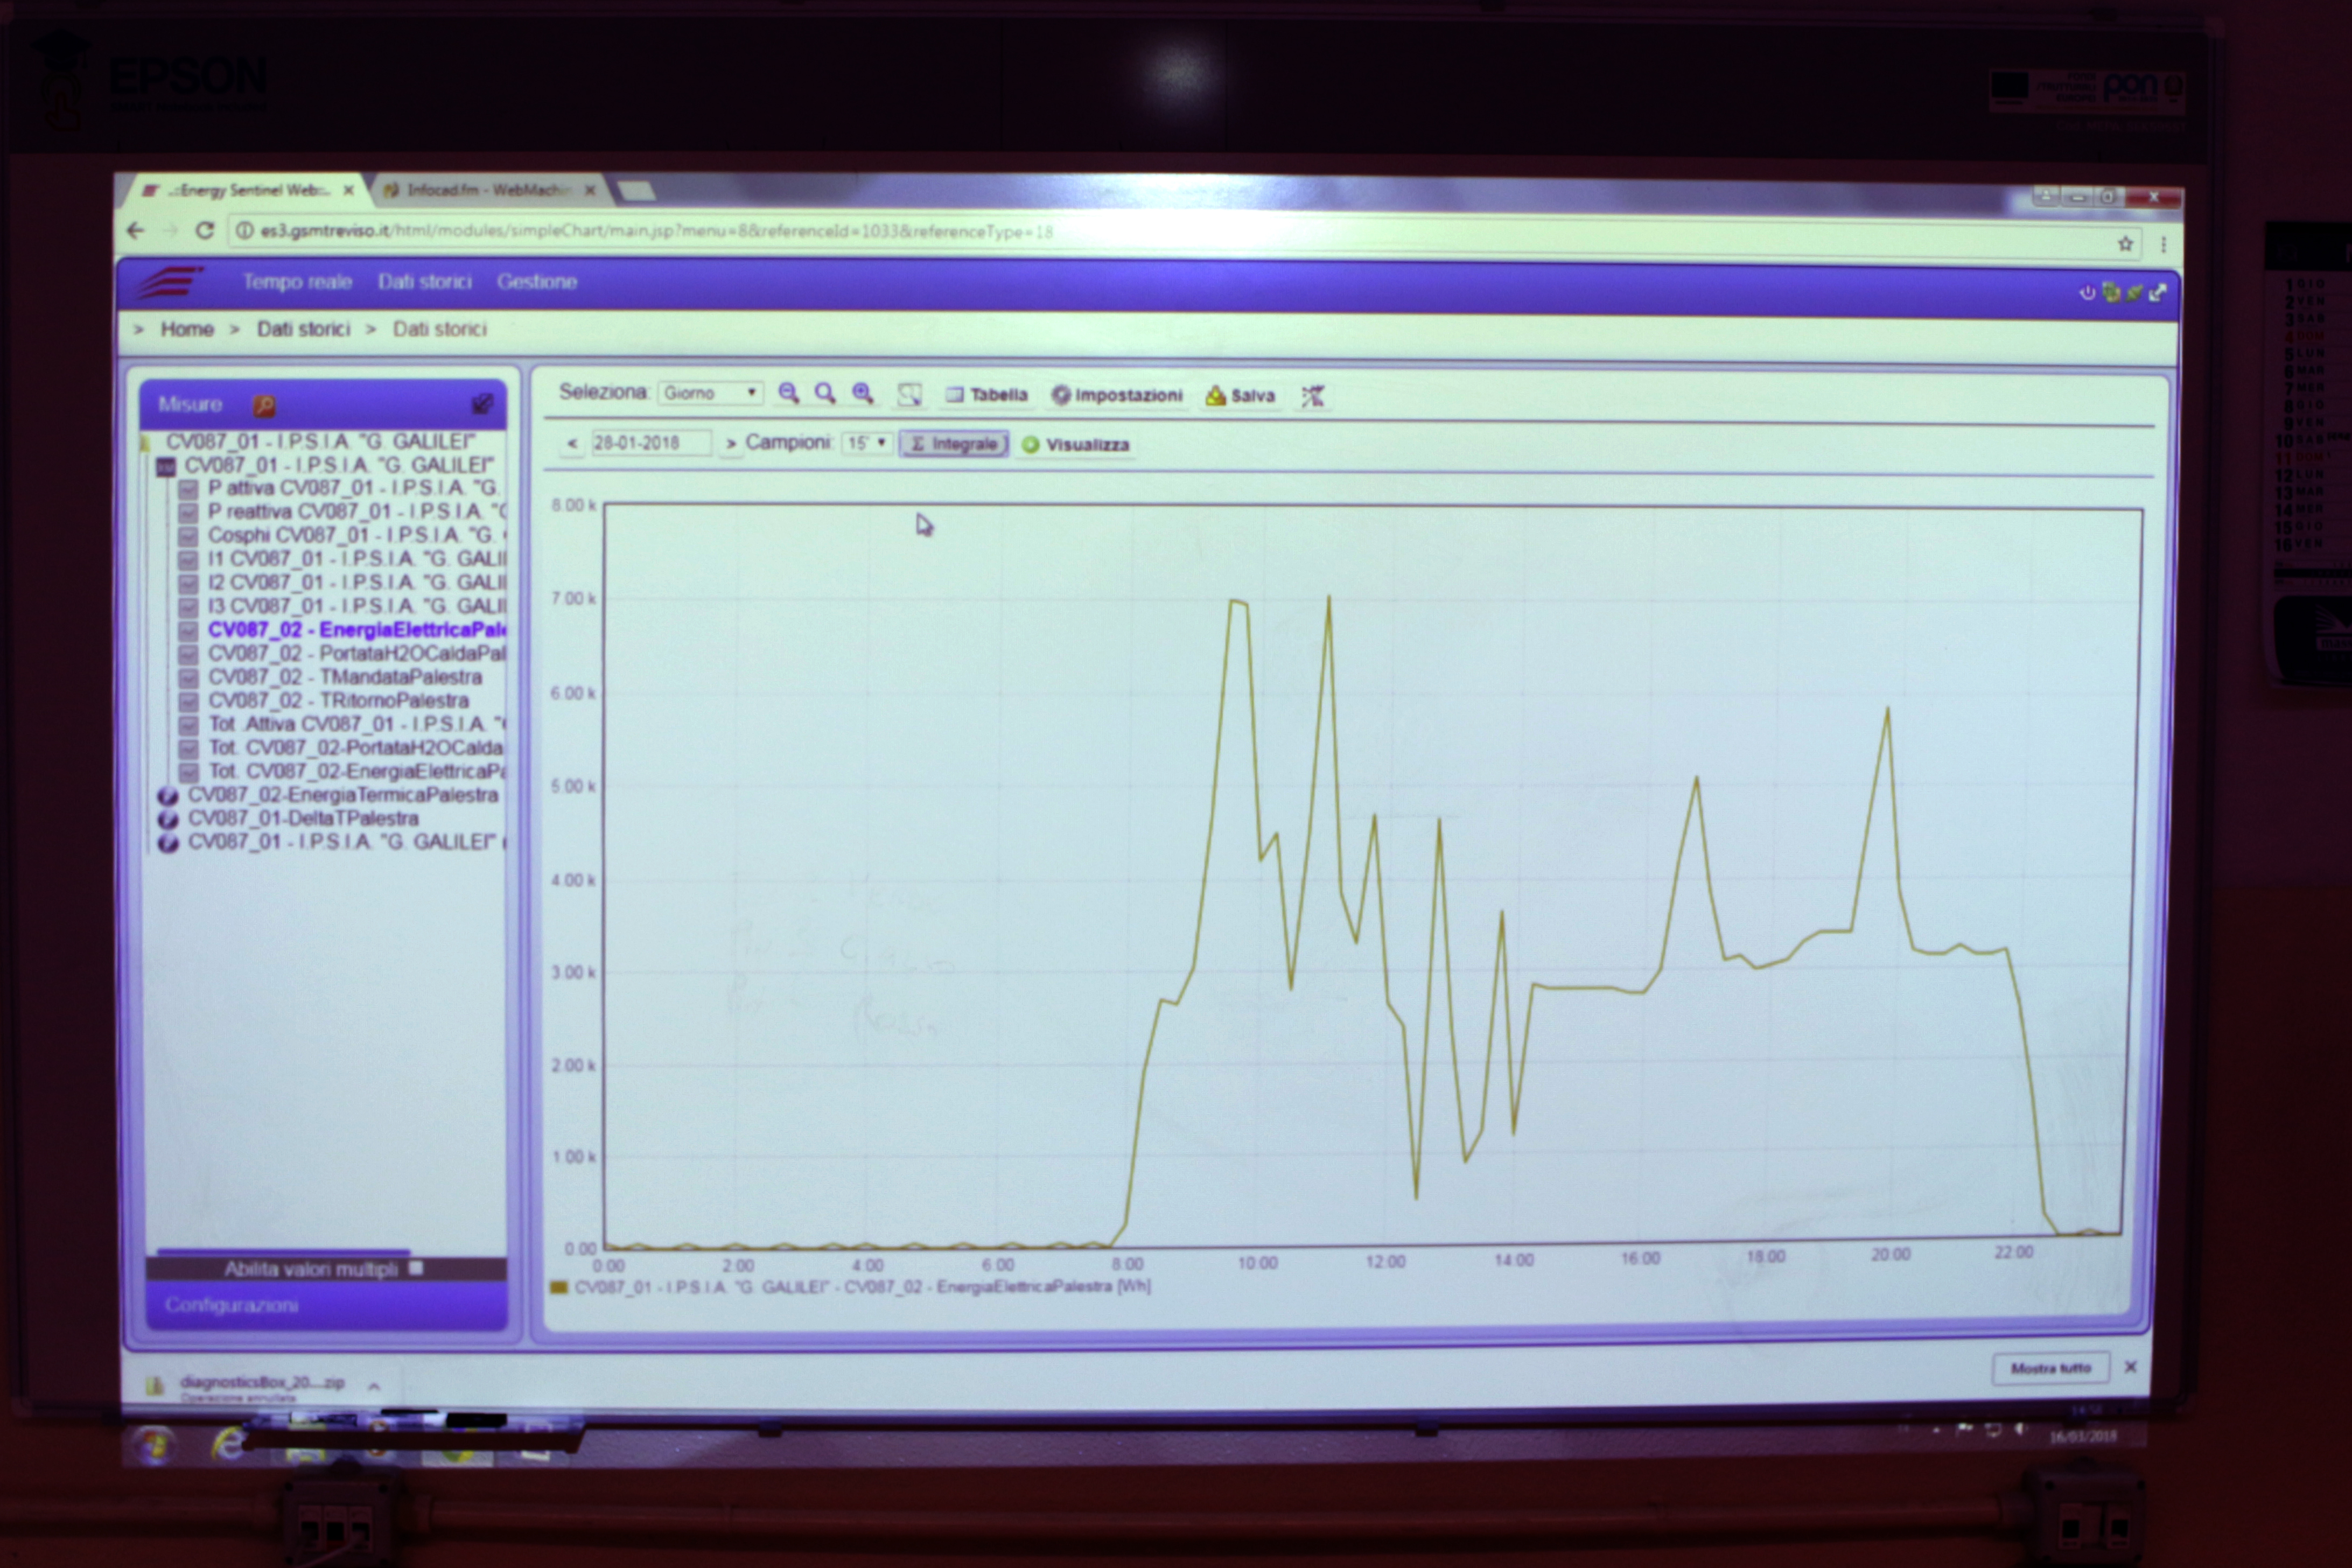Viewport: 2352px width, 1568px height.
Task: Click the zoom out magnifier icon
Action: point(788,393)
